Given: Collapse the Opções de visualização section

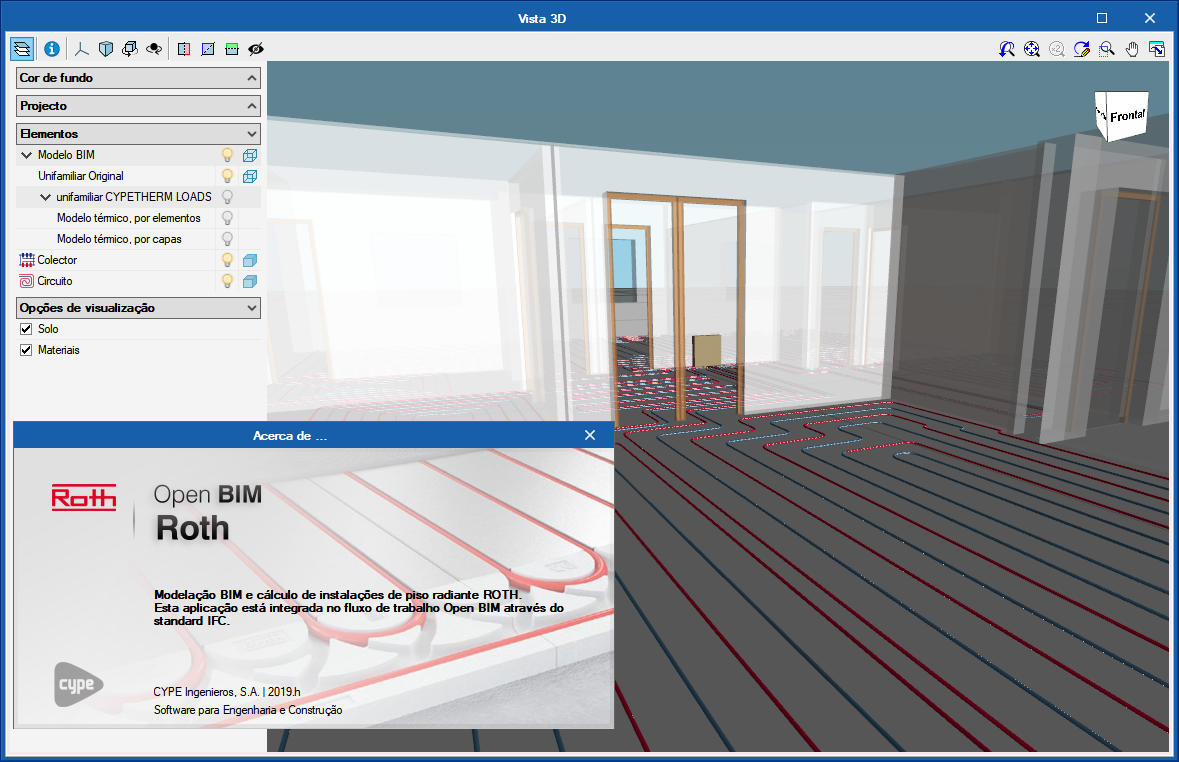Looking at the screenshot, I should pyautogui.click(x=138, y=308).
